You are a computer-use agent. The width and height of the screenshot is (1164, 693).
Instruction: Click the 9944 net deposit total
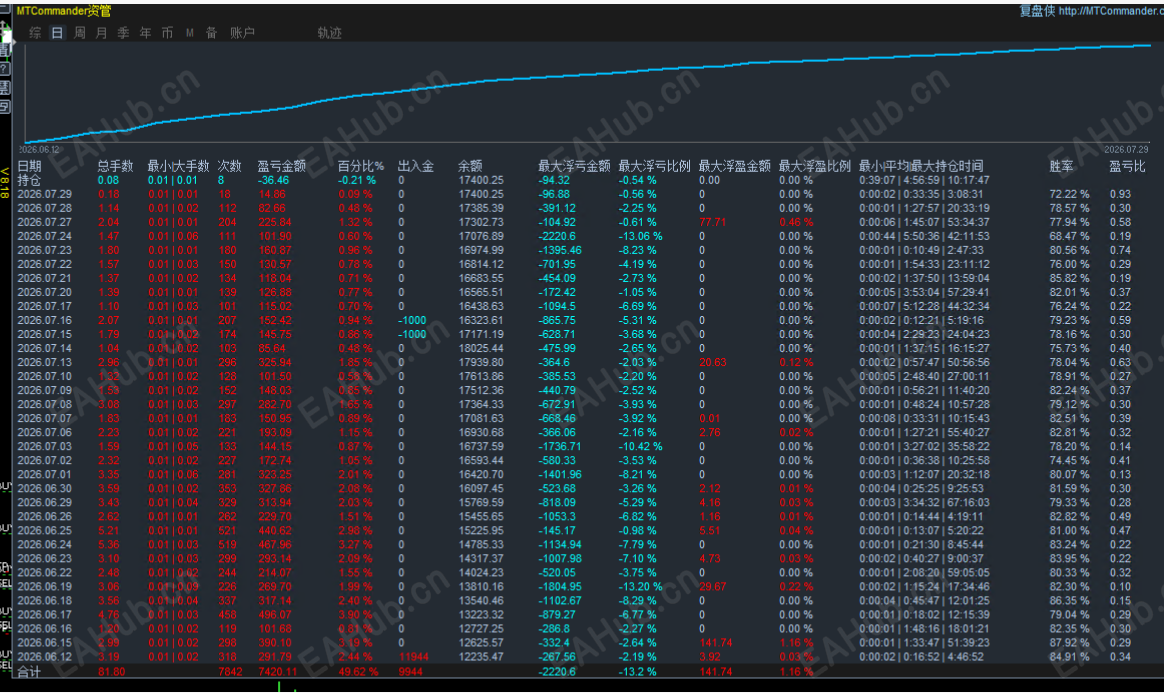[411, 671]
